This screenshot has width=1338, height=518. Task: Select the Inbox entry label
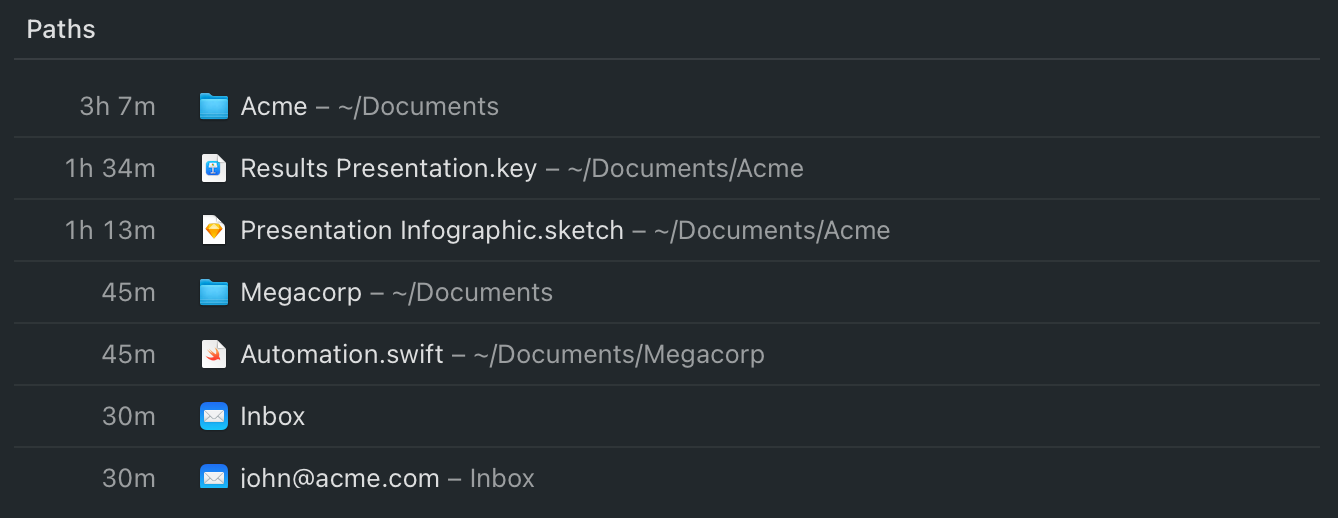(x=273, y=416)
